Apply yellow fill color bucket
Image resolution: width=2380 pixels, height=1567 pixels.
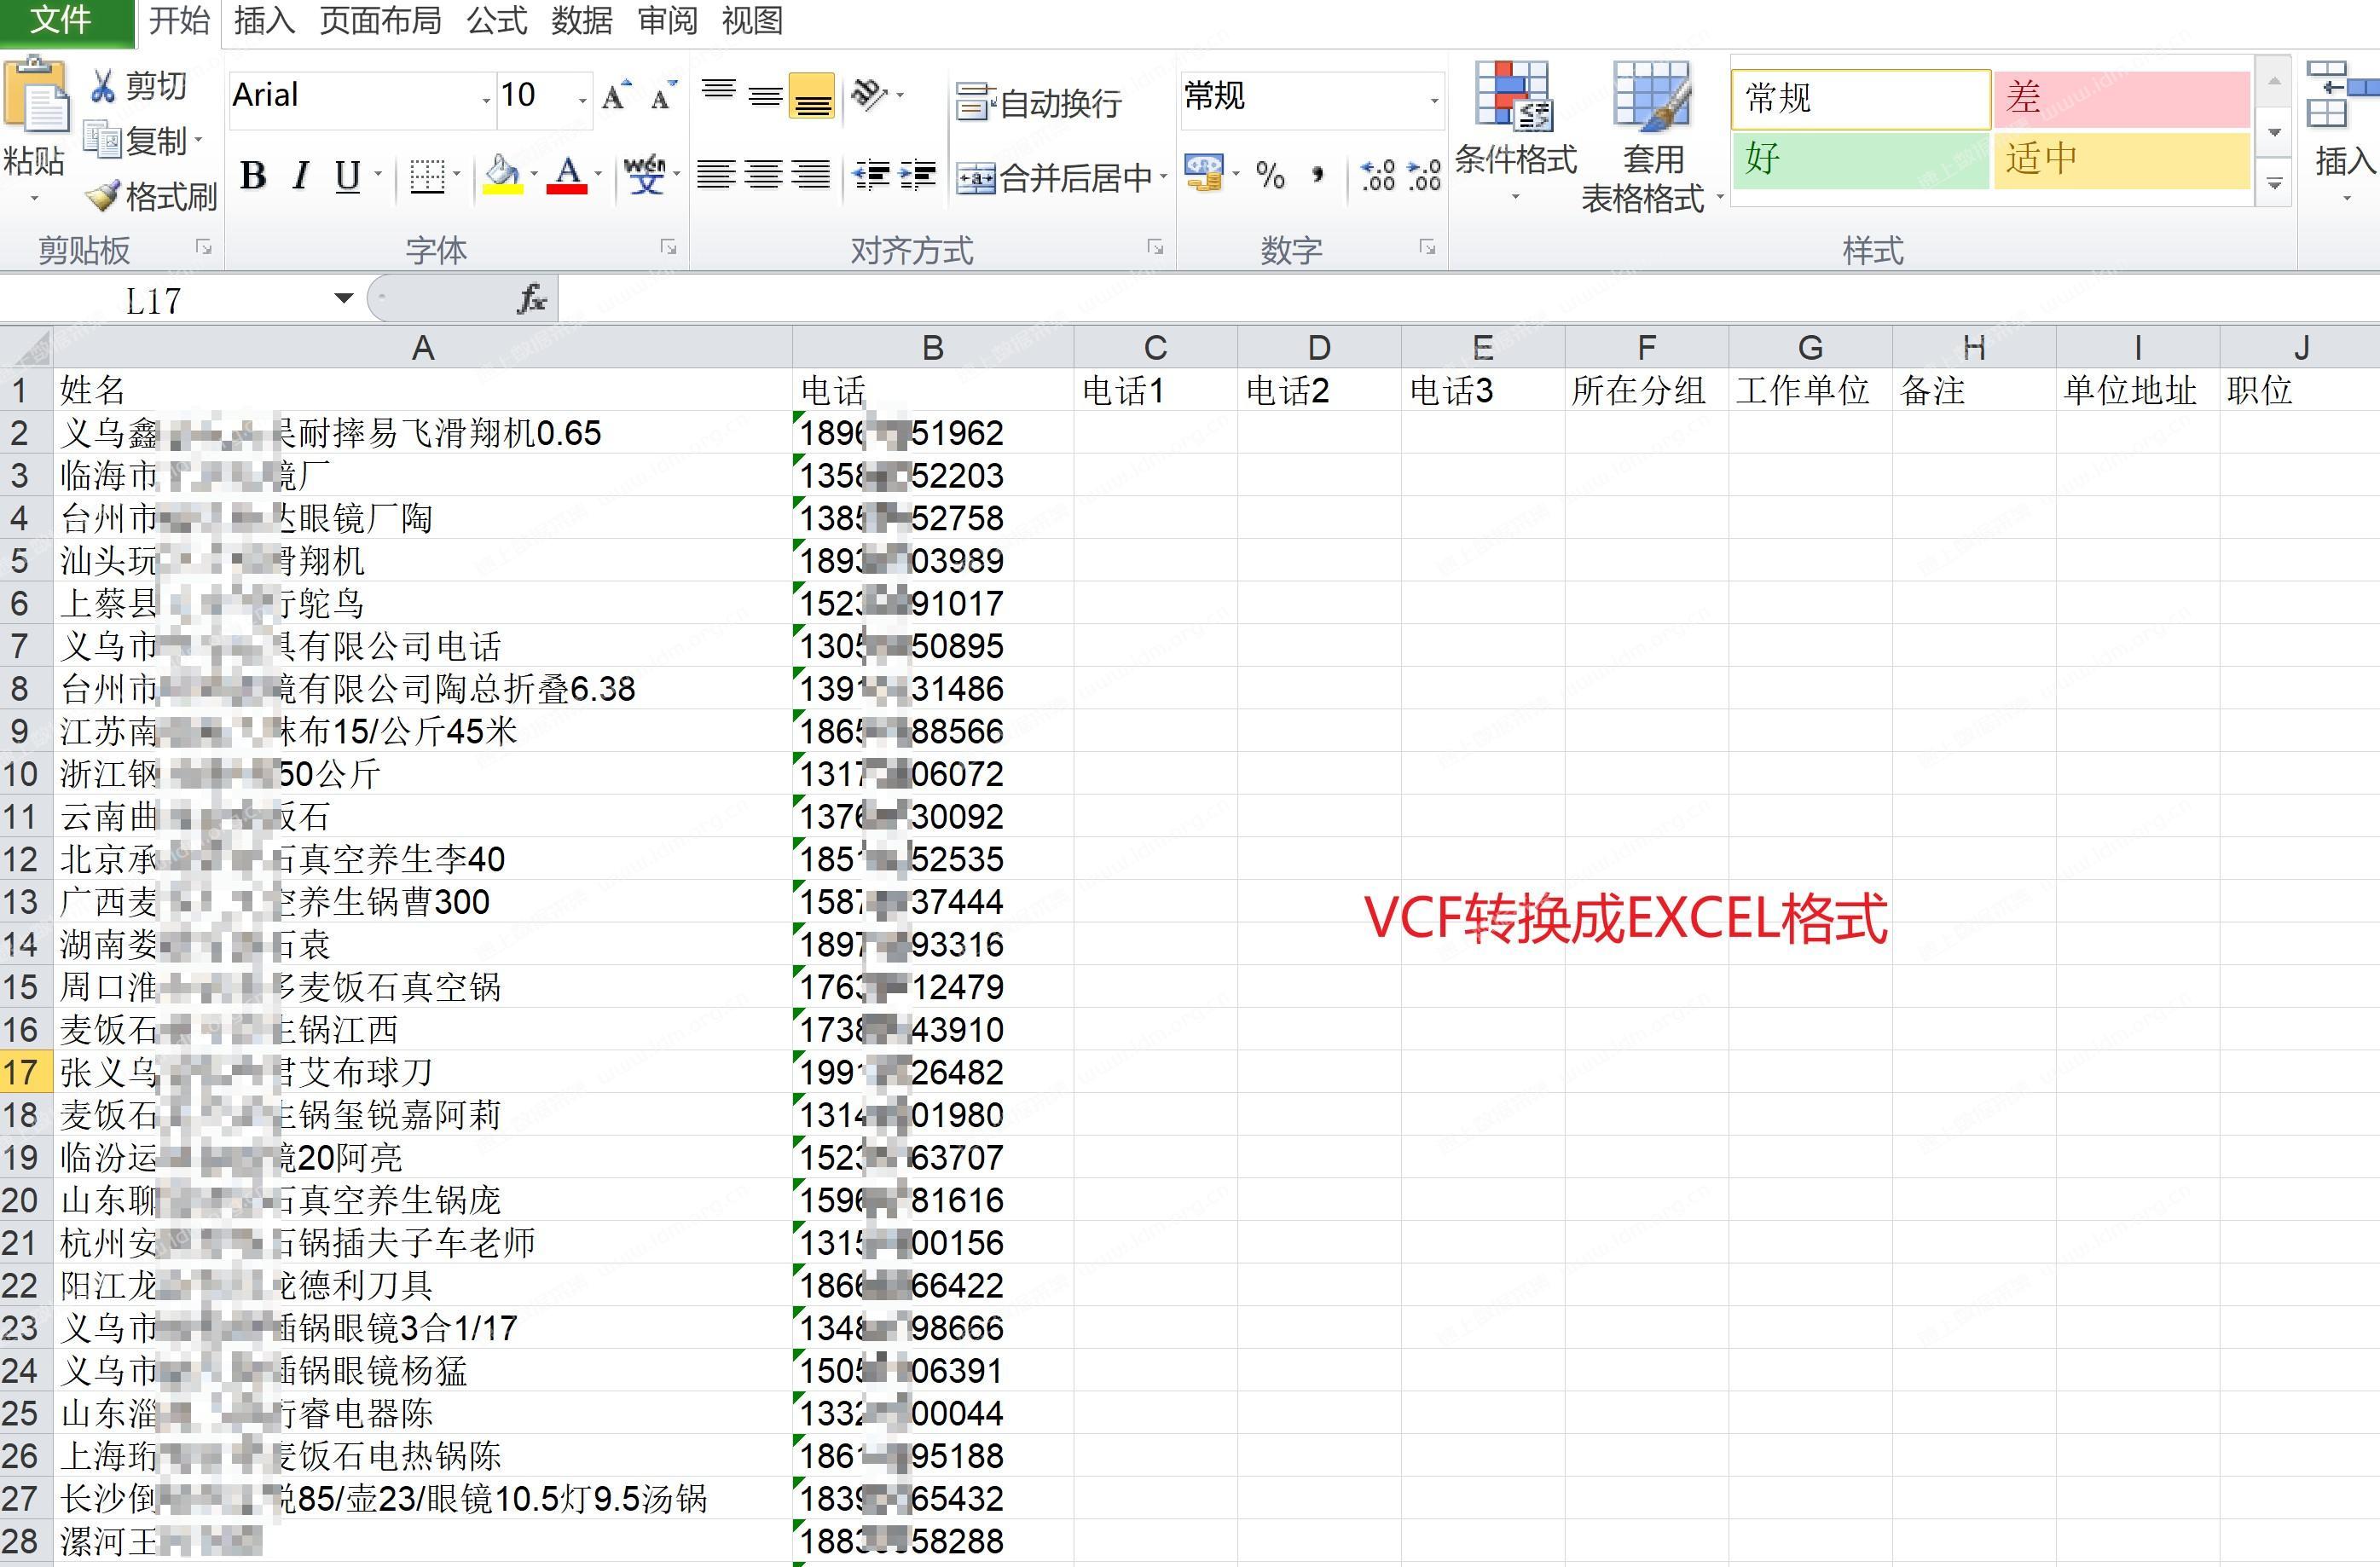503,175
